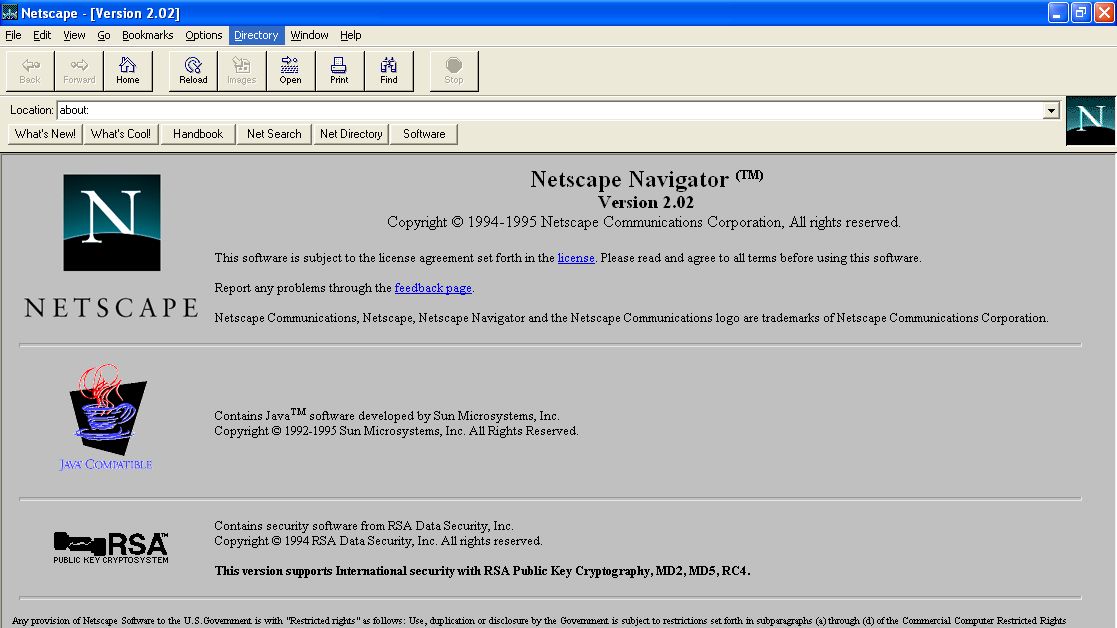Open the Handbook directory button
Viewport: 1117px width, 628px height.
pyautogui.click(x=198, y=134)
